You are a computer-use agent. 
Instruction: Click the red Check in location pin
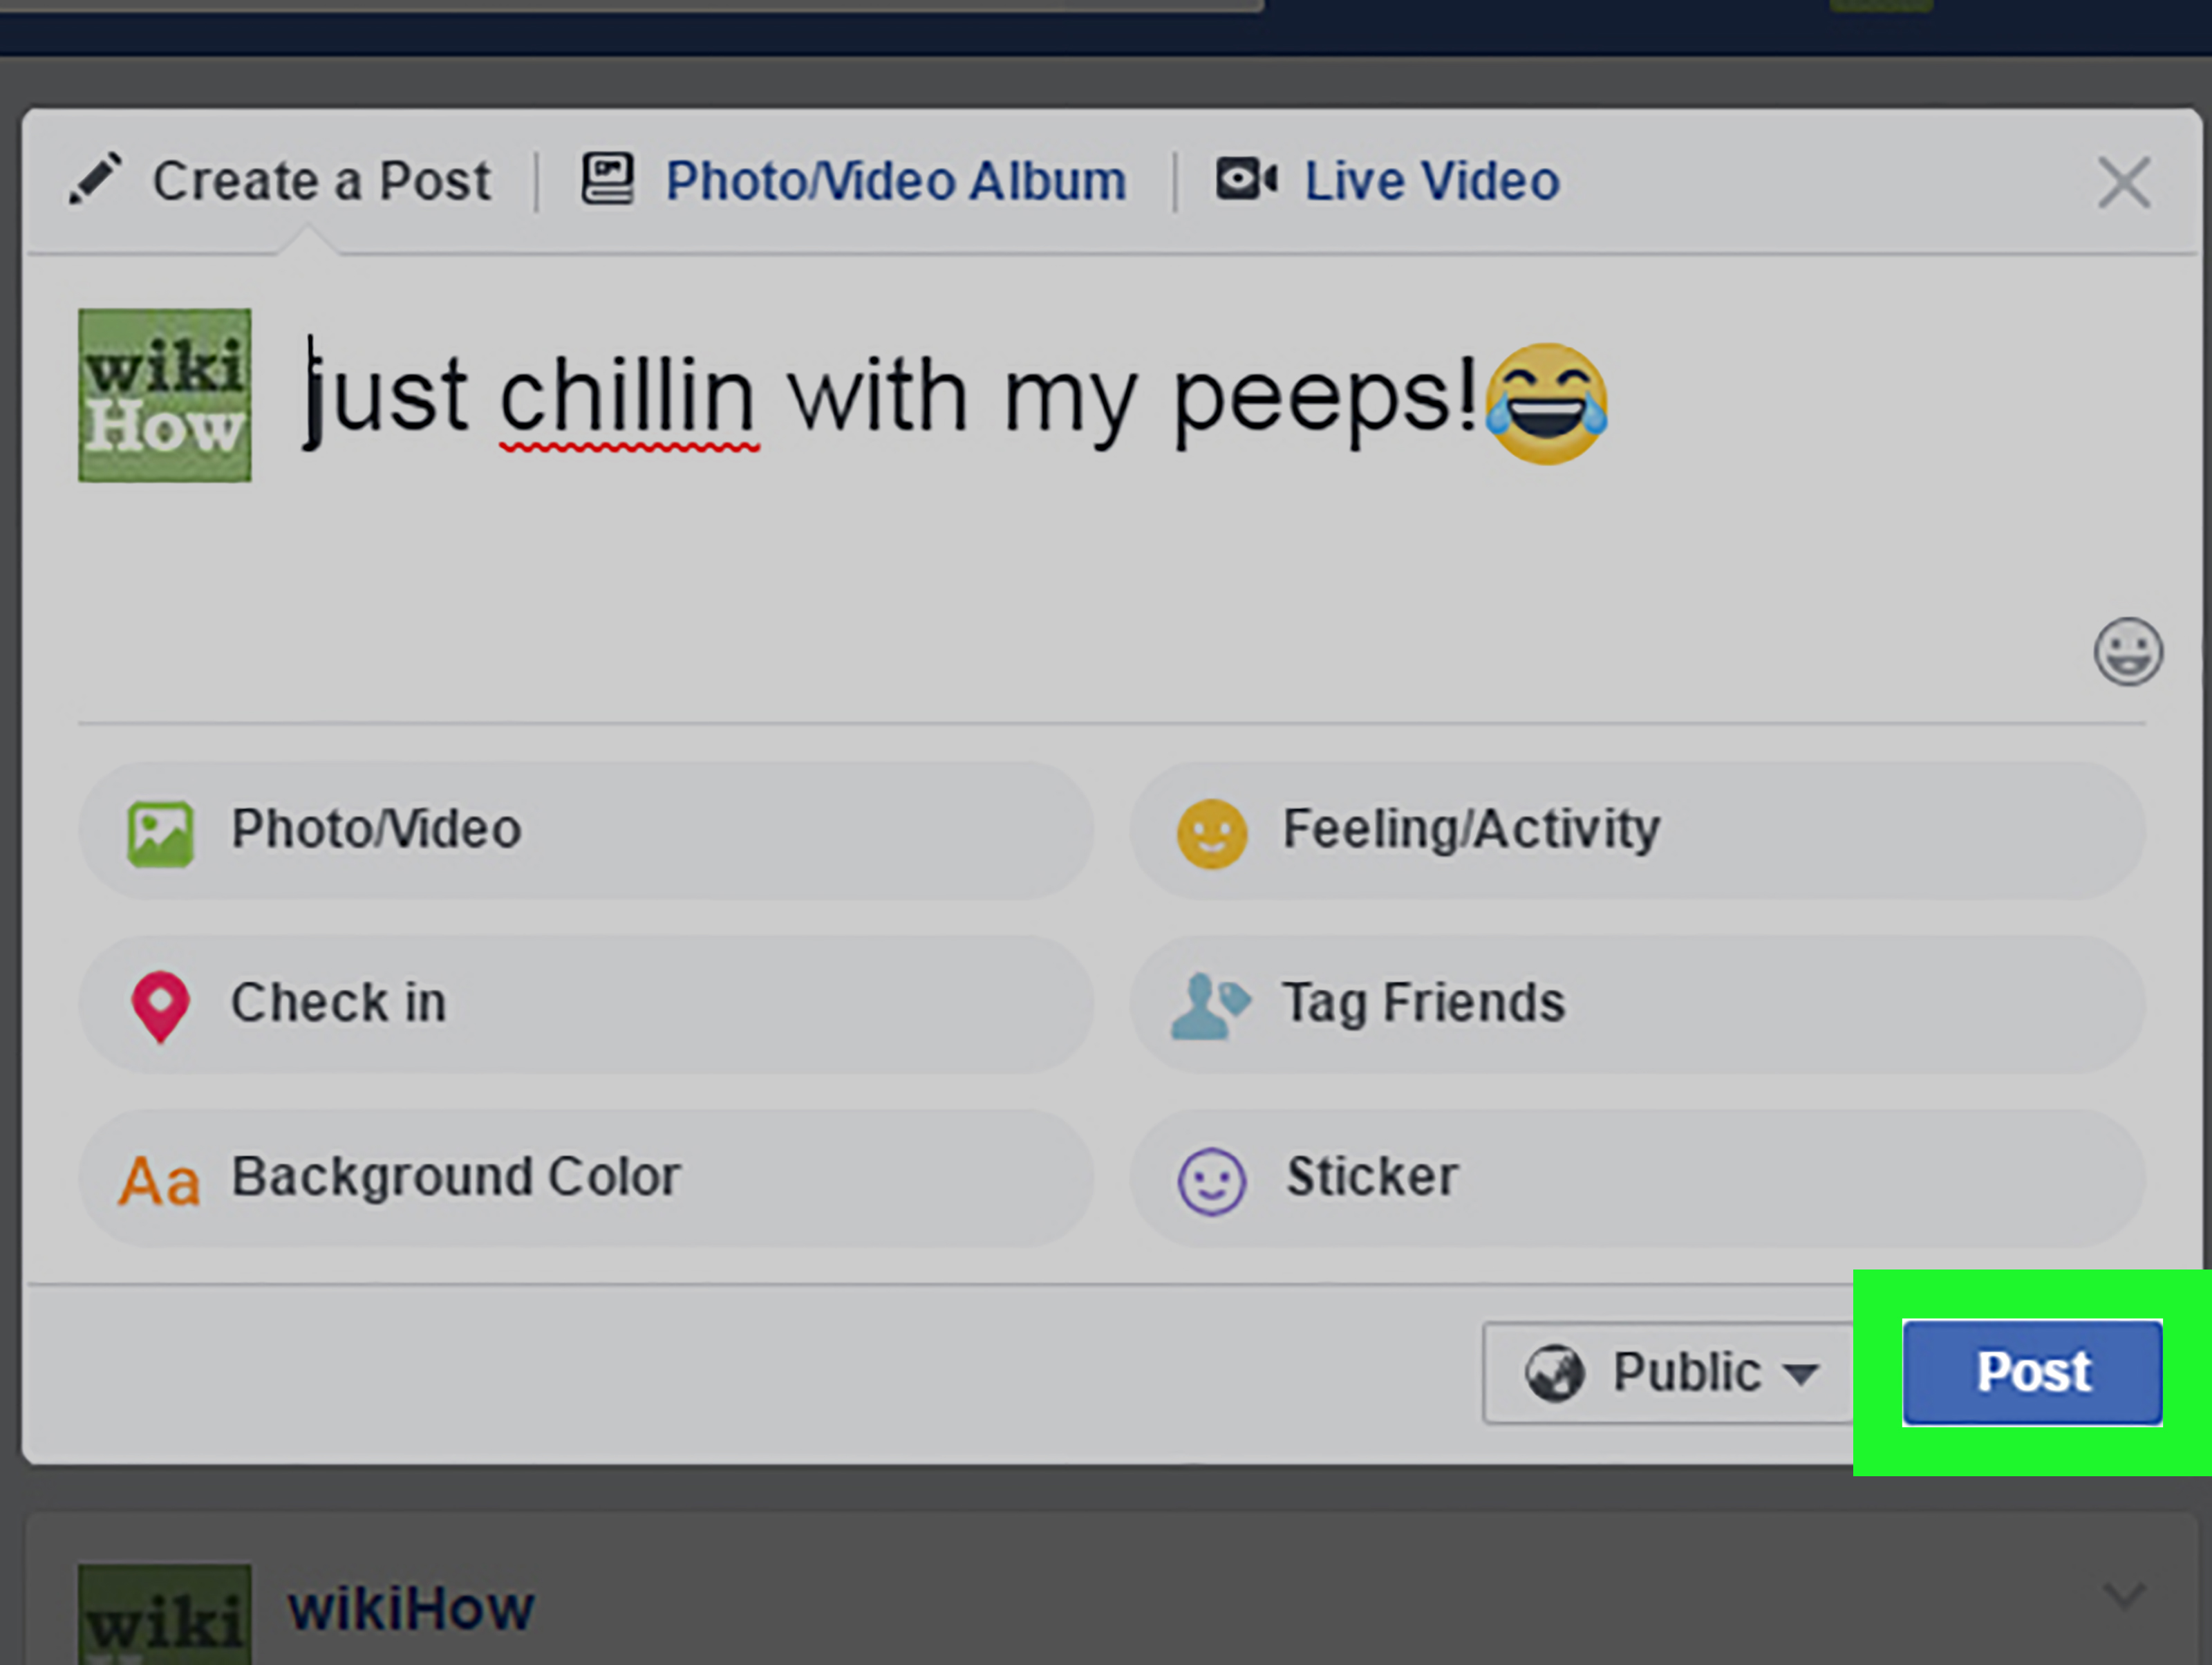[x=160, y=1006]
